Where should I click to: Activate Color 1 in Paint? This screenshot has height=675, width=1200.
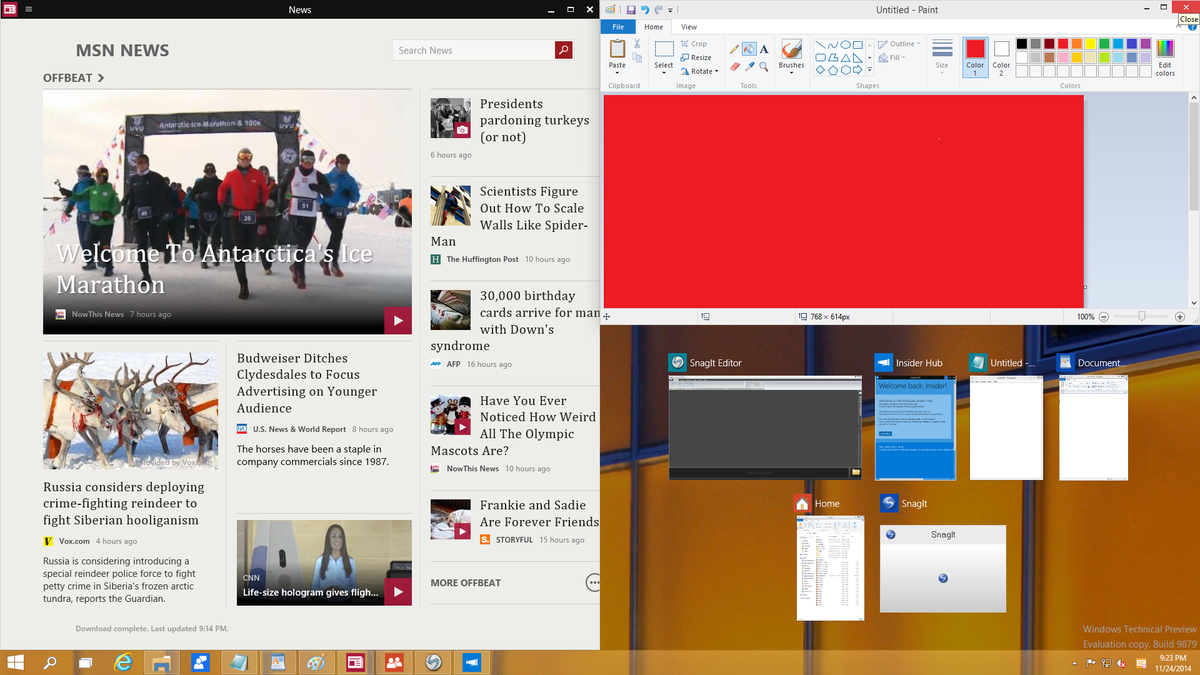click(x=975, y=57)
